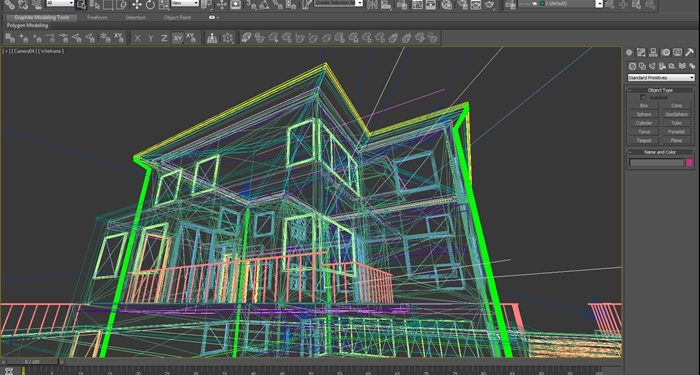Image resolution: width=700 pixels, height=375 pixels.
Task: Click the Array tool icon
Action: (228, 38)
